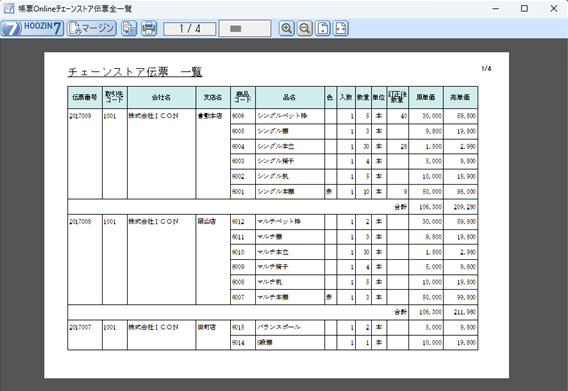The width and height of the screenshot is (568, 391).
Task: Click the application icon in the title bar
Action: (x=9, y=8)
